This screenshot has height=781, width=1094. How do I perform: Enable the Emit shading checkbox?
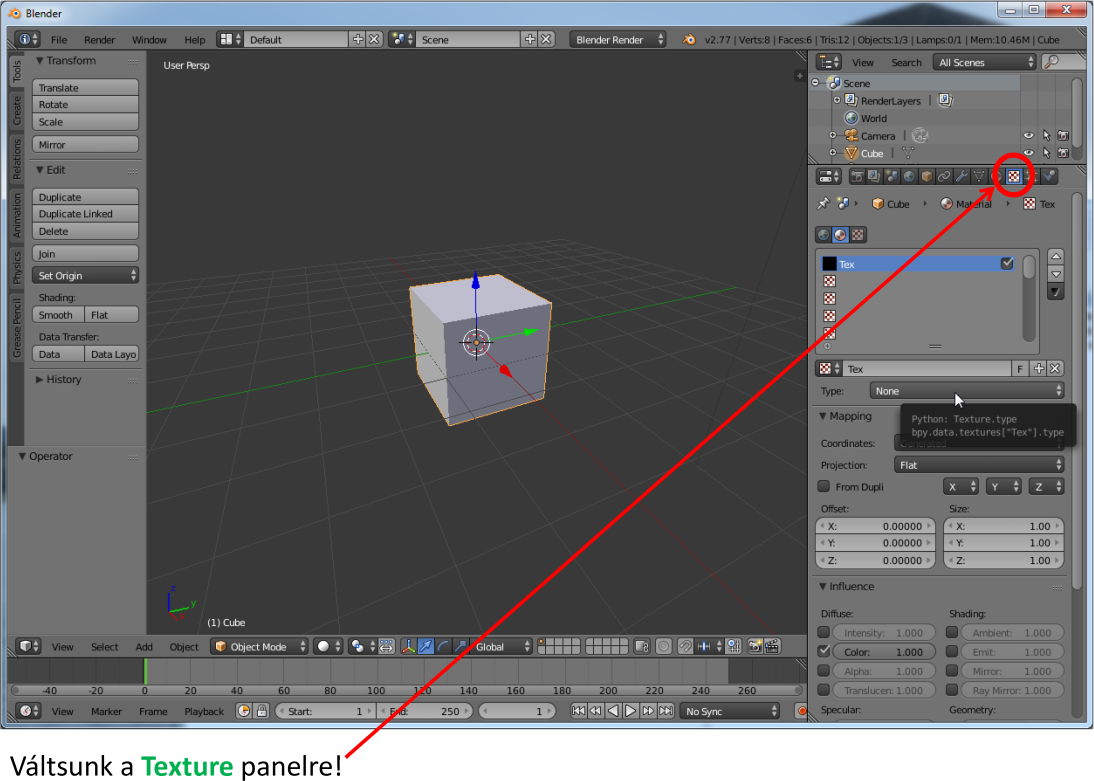(952, 651)
